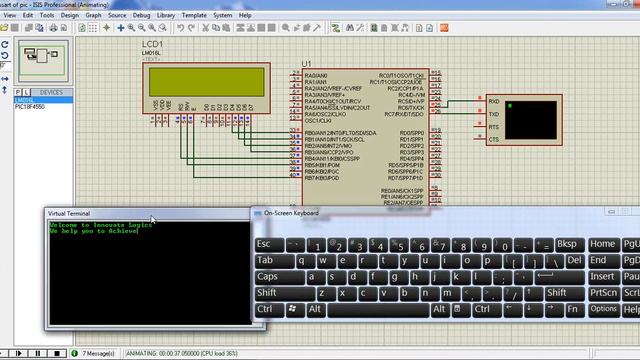The height and width of the screenshot is (360, 640).
Task: Pause the running simulation
Action: pos(38,353)
